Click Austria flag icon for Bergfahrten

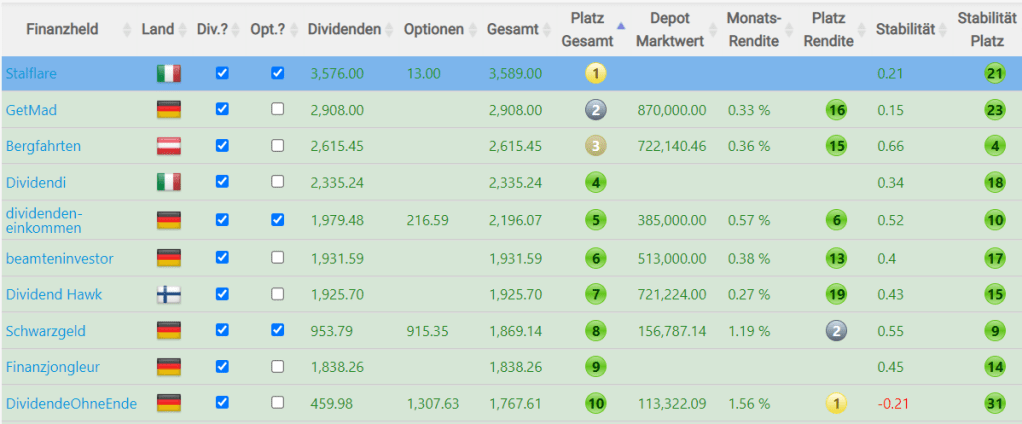point(168,146)
